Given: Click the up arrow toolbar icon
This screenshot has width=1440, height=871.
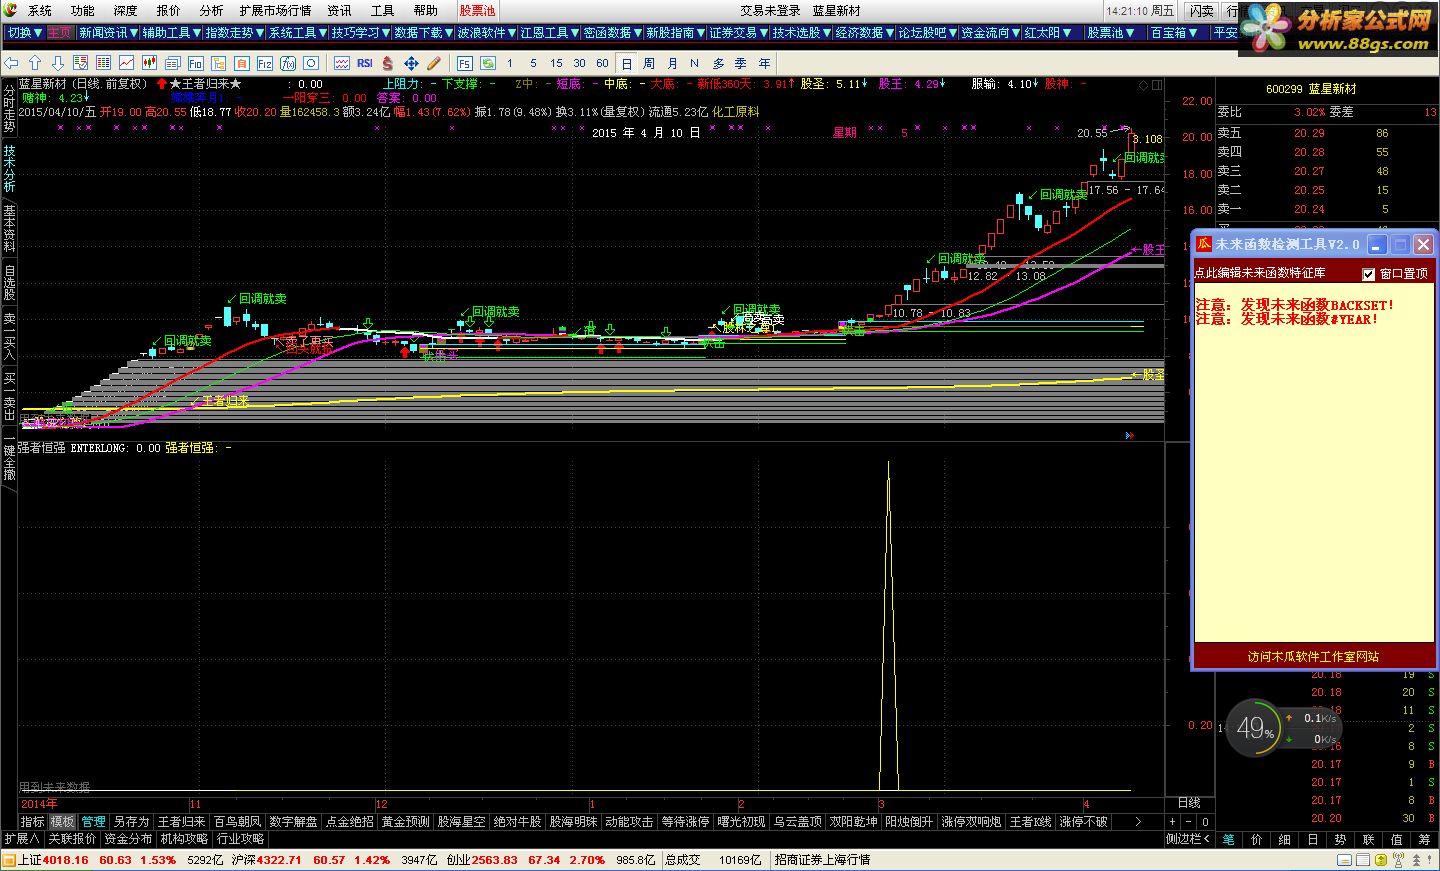Looking at the screenshot, I should pos(35,63).
